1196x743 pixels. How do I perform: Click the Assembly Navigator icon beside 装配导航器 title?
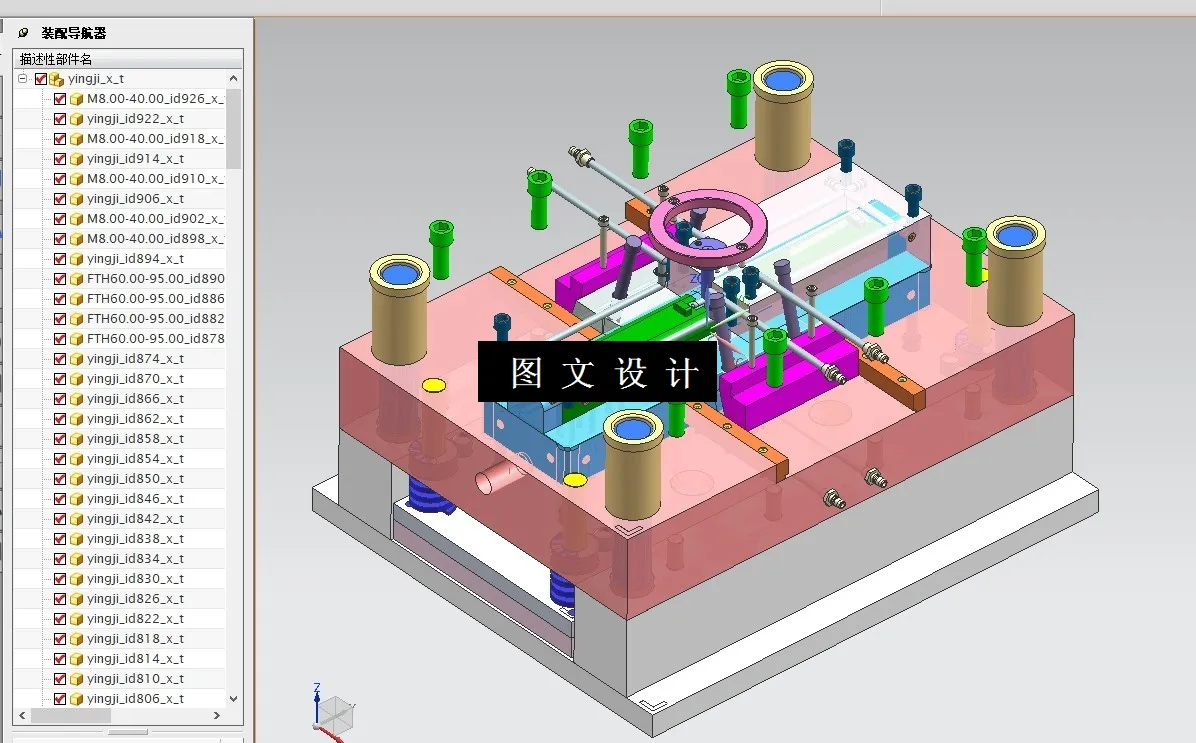pyautogui.click(x=22, y=31)
